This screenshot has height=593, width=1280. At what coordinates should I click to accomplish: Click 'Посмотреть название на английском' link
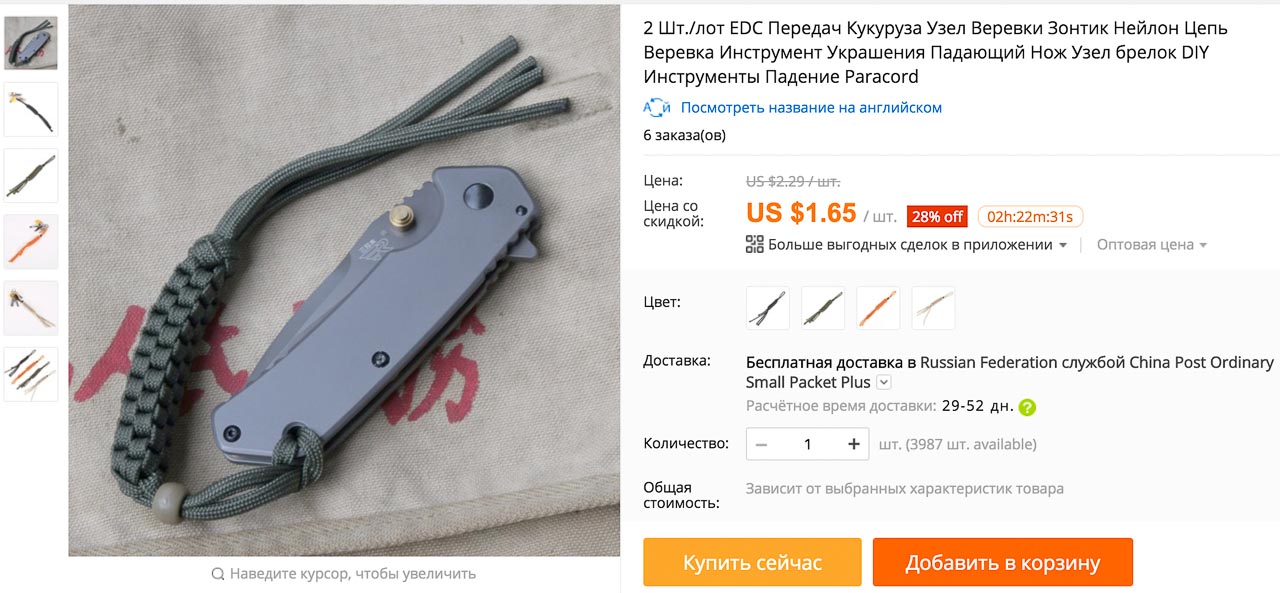811,108
